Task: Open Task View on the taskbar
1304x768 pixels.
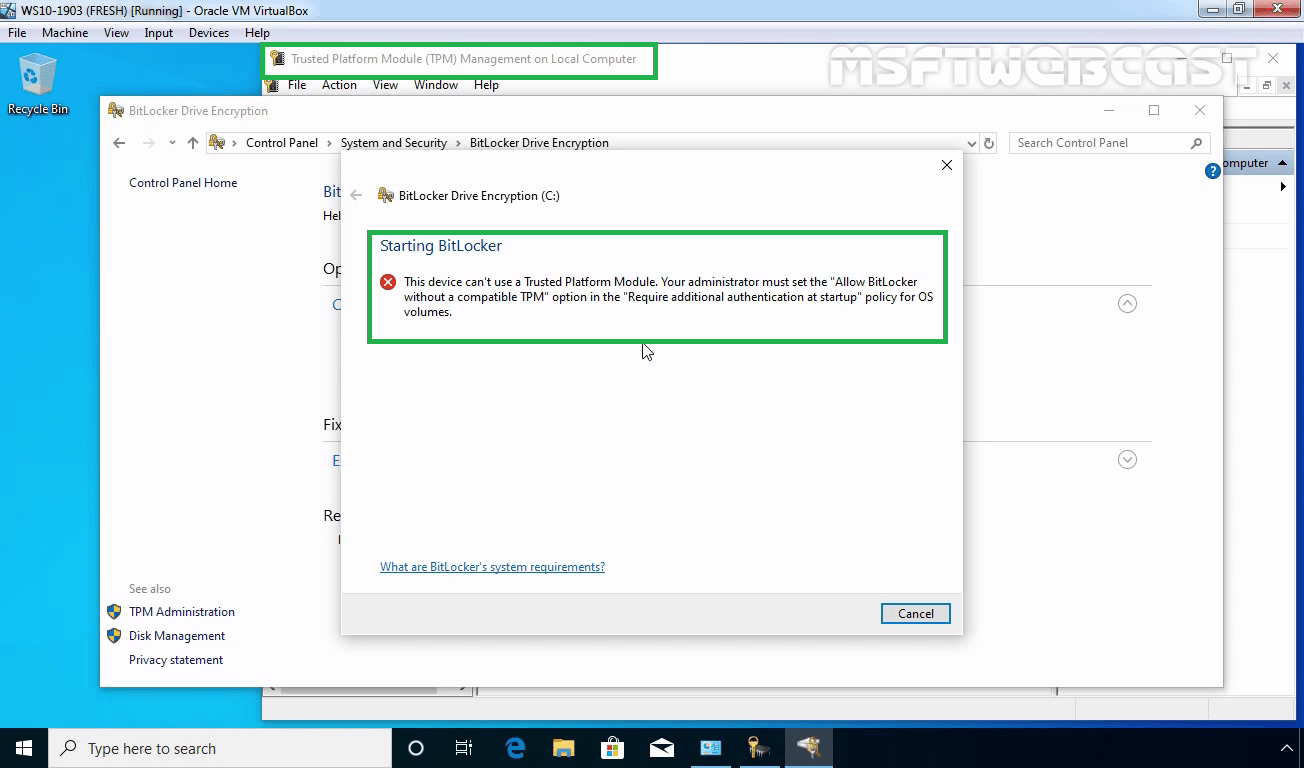Action: pos(464,748)
